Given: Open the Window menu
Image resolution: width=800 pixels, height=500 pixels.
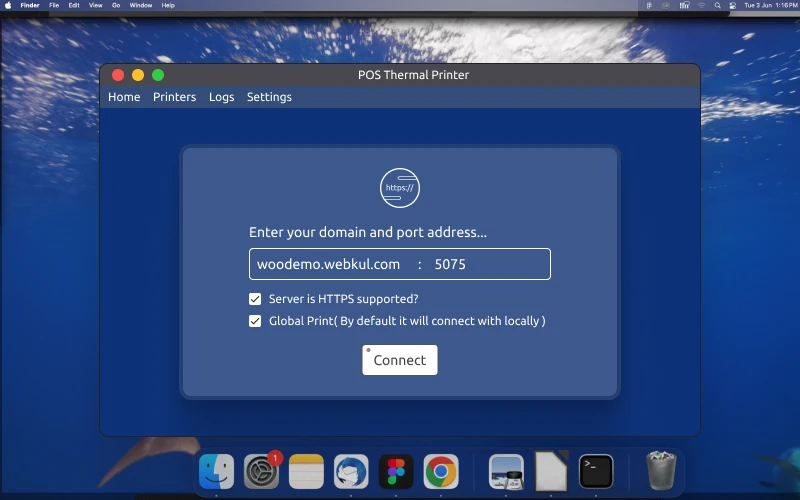Looking at the screenshot, I should coord(141,5).
